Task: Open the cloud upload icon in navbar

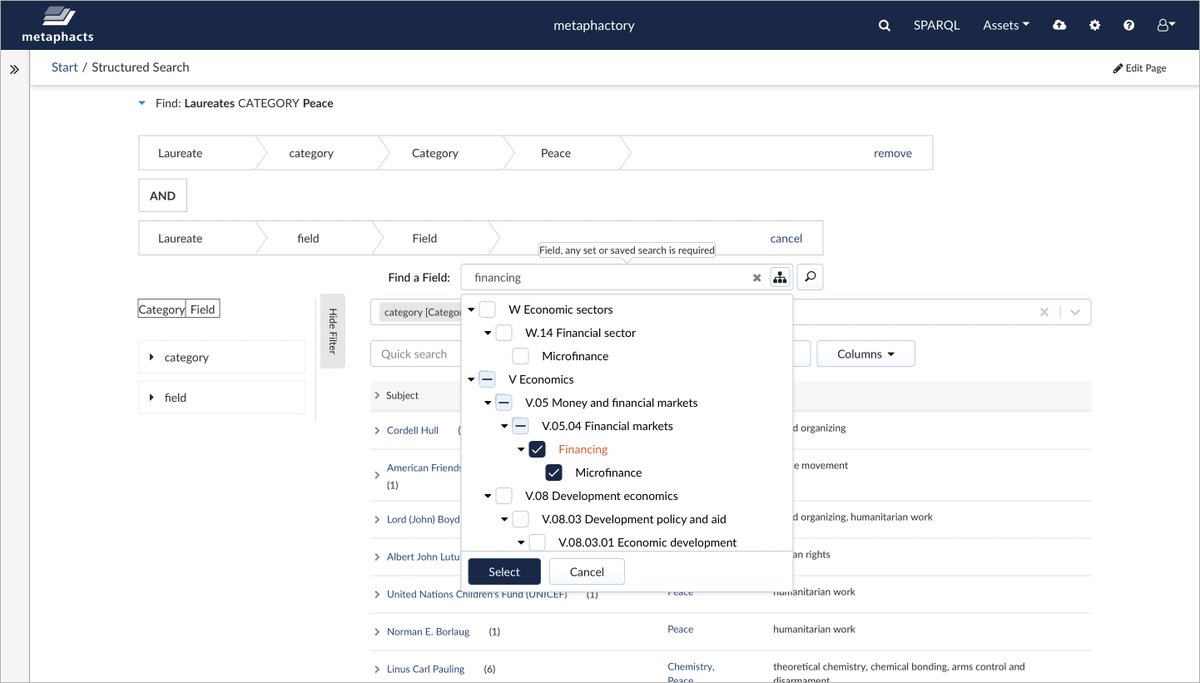Action: [1059, 25]
